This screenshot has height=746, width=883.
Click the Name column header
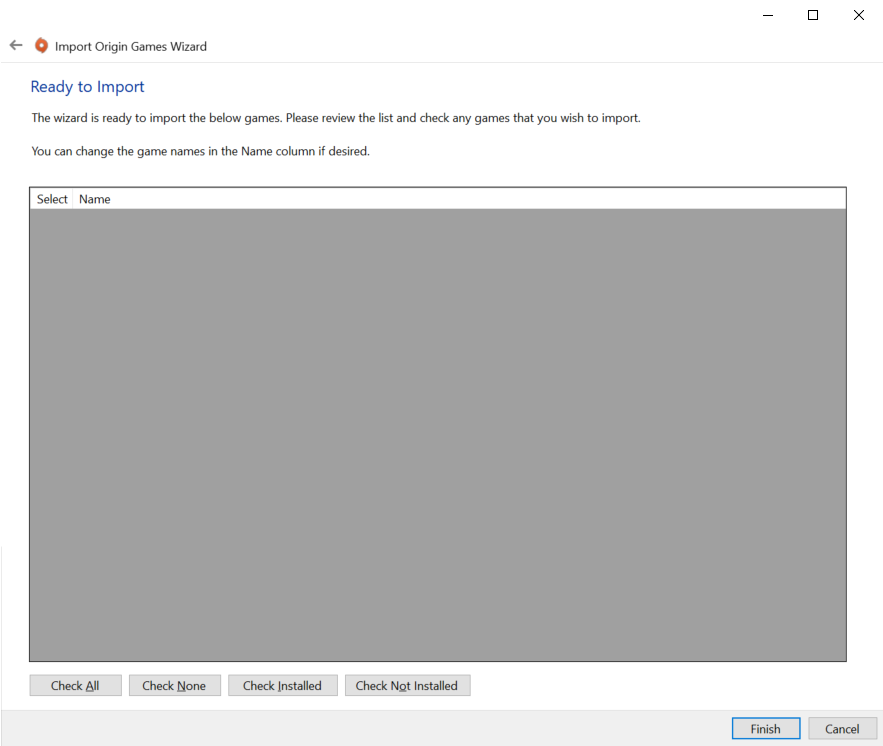point(459,199)
